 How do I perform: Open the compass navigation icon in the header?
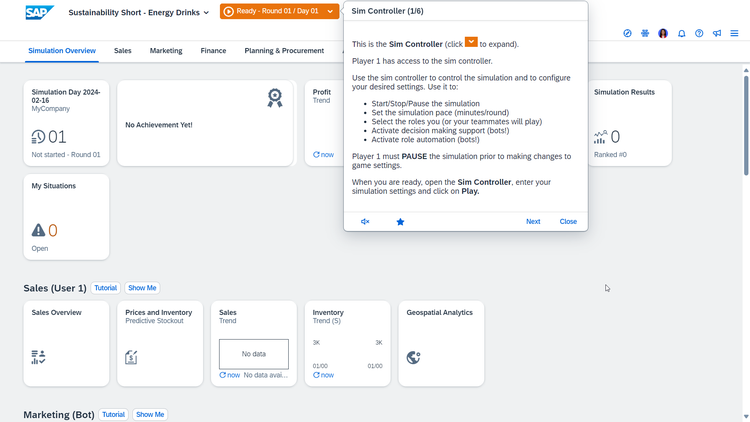pos(627,33)
